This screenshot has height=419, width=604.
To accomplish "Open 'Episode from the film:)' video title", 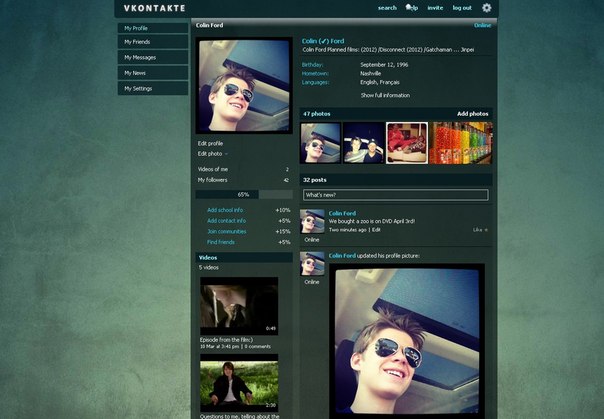I will (226, 340).
